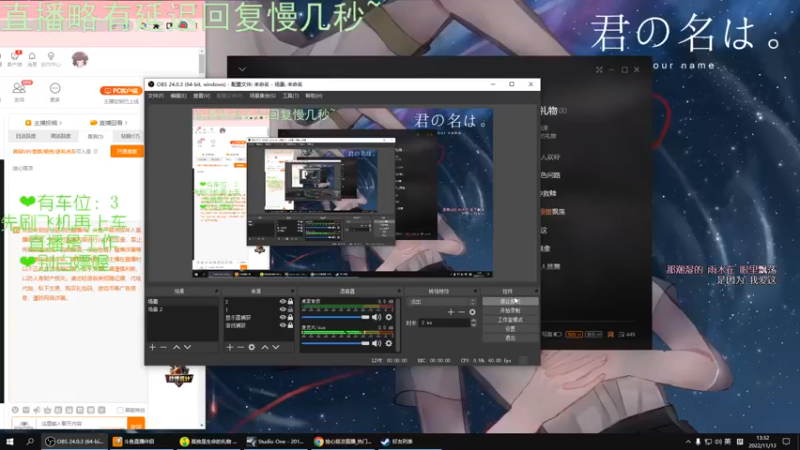
Task: Open the More circle icon in the web page
Action: click(x=55, y=88)
